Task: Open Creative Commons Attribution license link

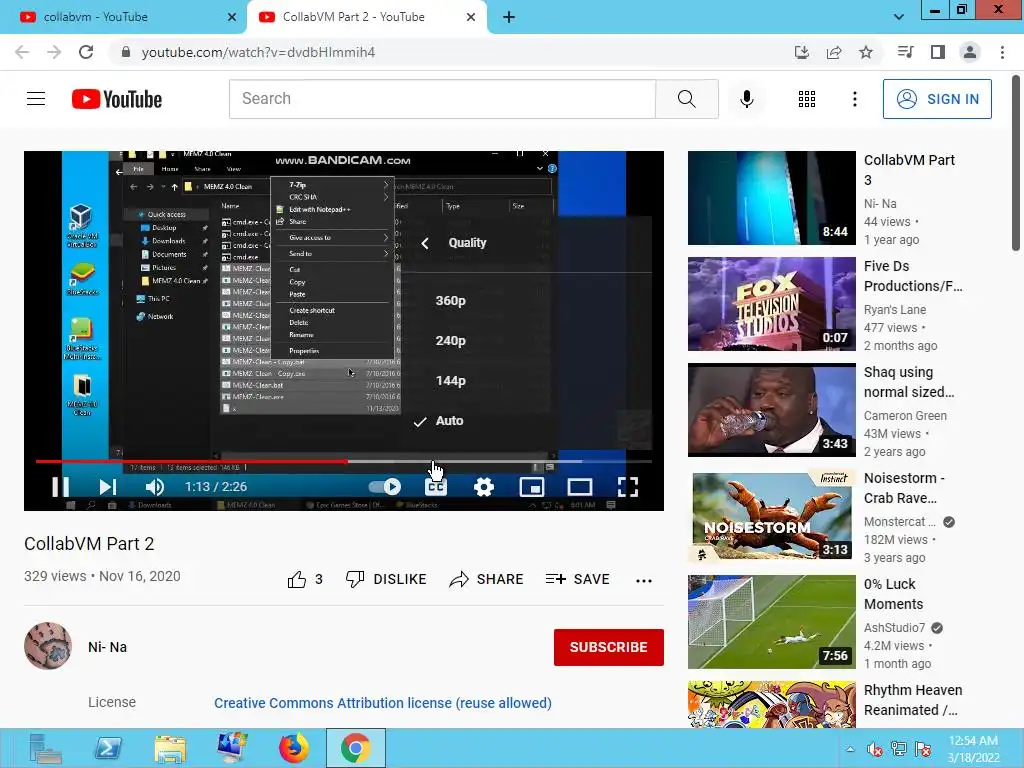Action: point(383,703)
